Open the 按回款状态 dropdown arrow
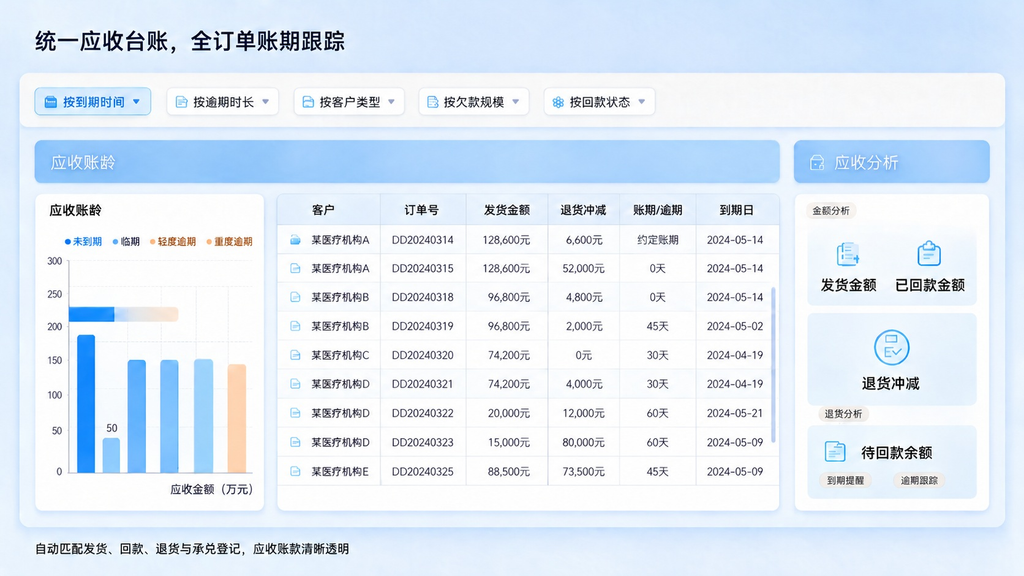Viewport: 1024px width, 576px height. click(x=642, y=102)
